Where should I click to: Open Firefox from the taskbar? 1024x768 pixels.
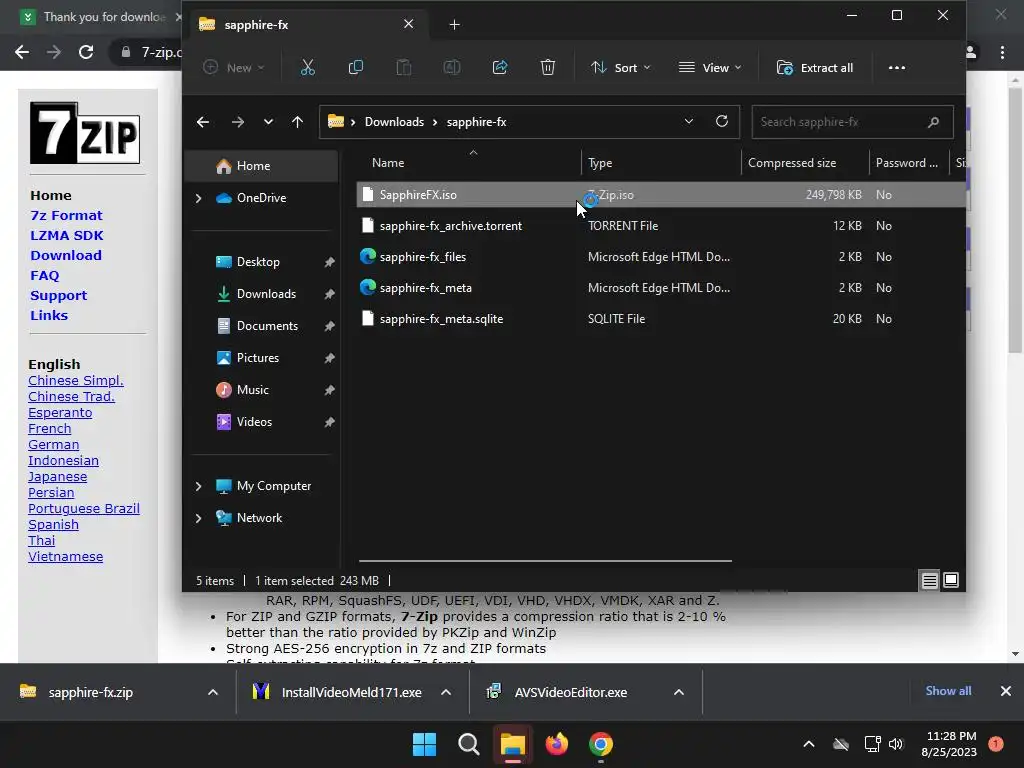(x=557, y=744)
